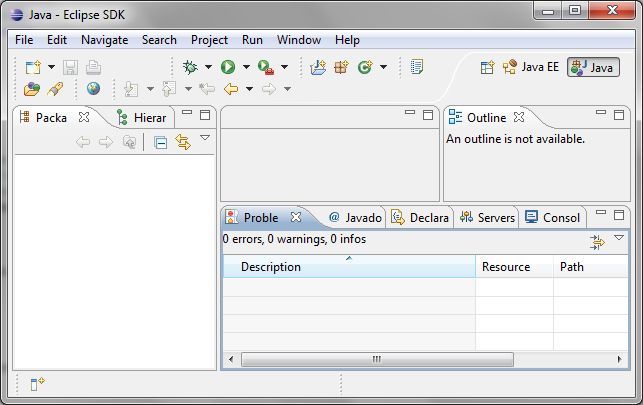The width and height of the screenshot is (643, 405).
Task: Open the New Java Class dropdown arrow
Action: point(383,67)
